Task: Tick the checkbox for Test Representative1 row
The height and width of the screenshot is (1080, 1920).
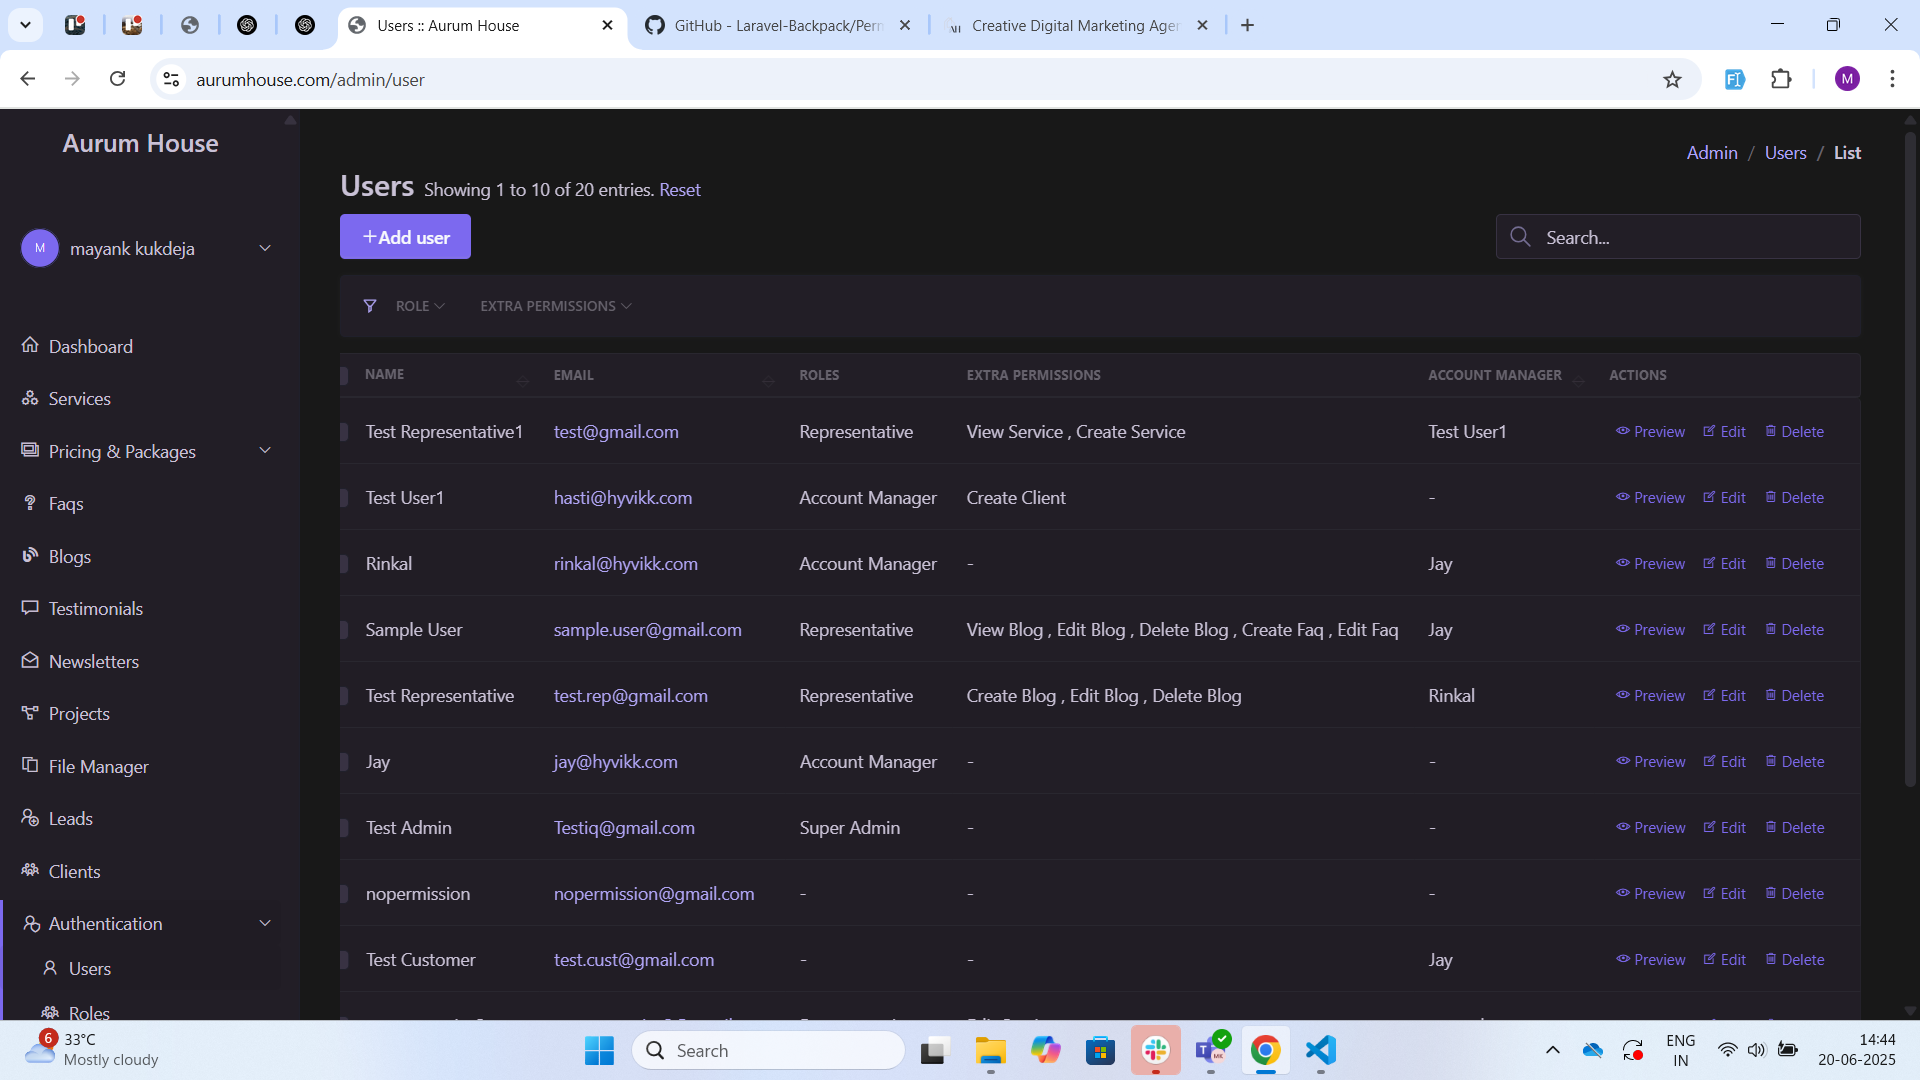Action: pos(344,432)
